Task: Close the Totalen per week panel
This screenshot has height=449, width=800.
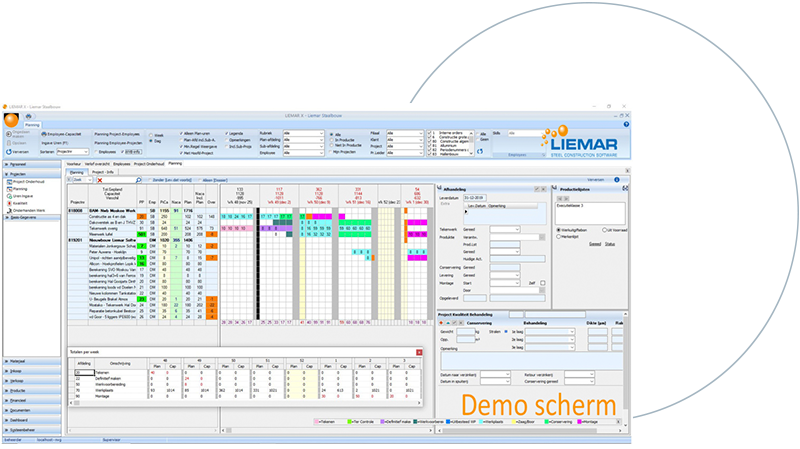Action: (419, 352)
